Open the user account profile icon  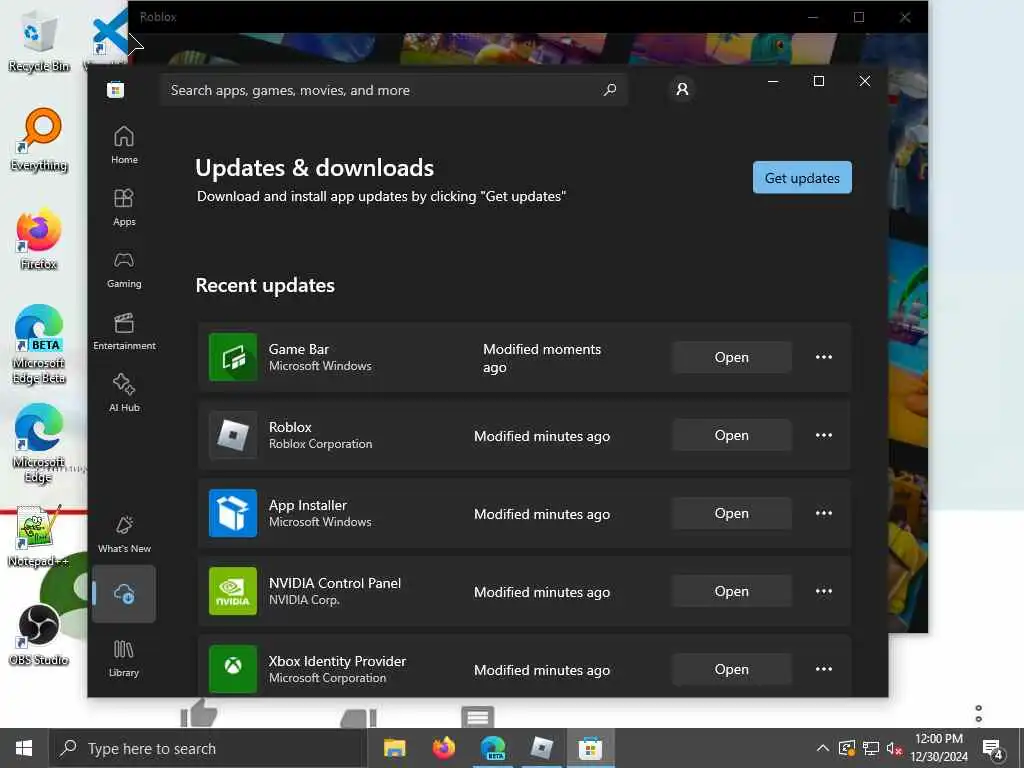pos(682,89)
